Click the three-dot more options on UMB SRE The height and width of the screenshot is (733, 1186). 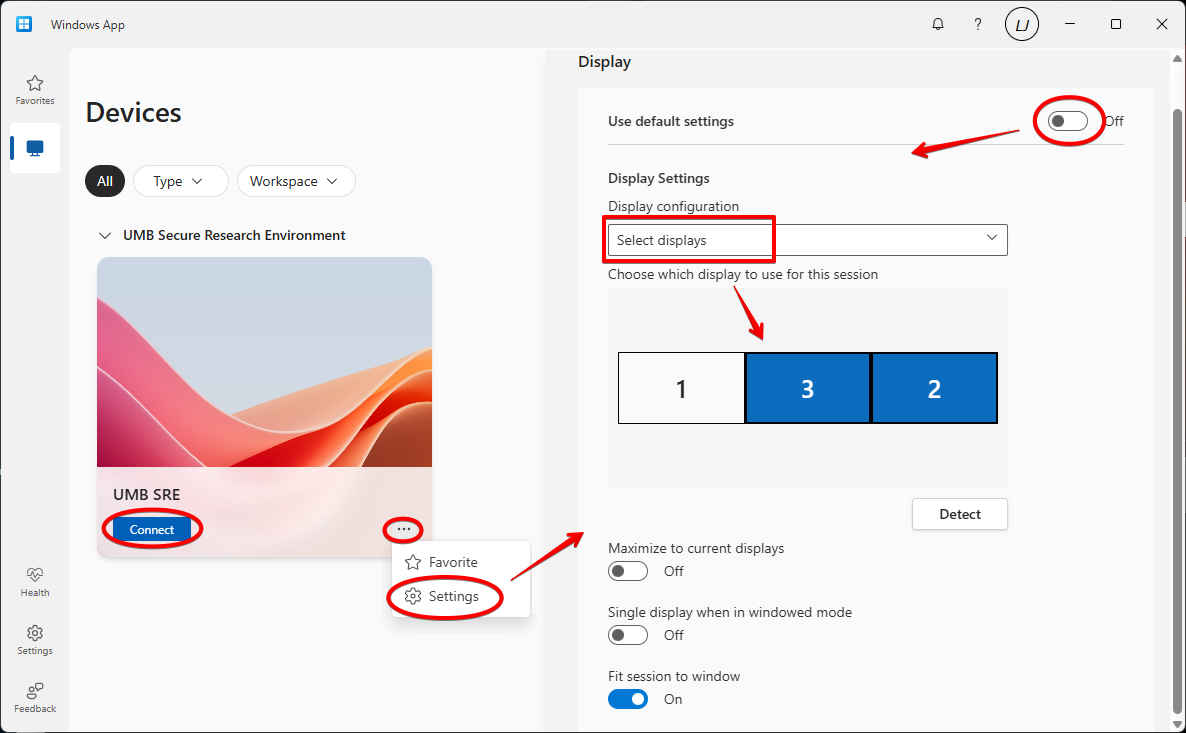pos(404,529)
